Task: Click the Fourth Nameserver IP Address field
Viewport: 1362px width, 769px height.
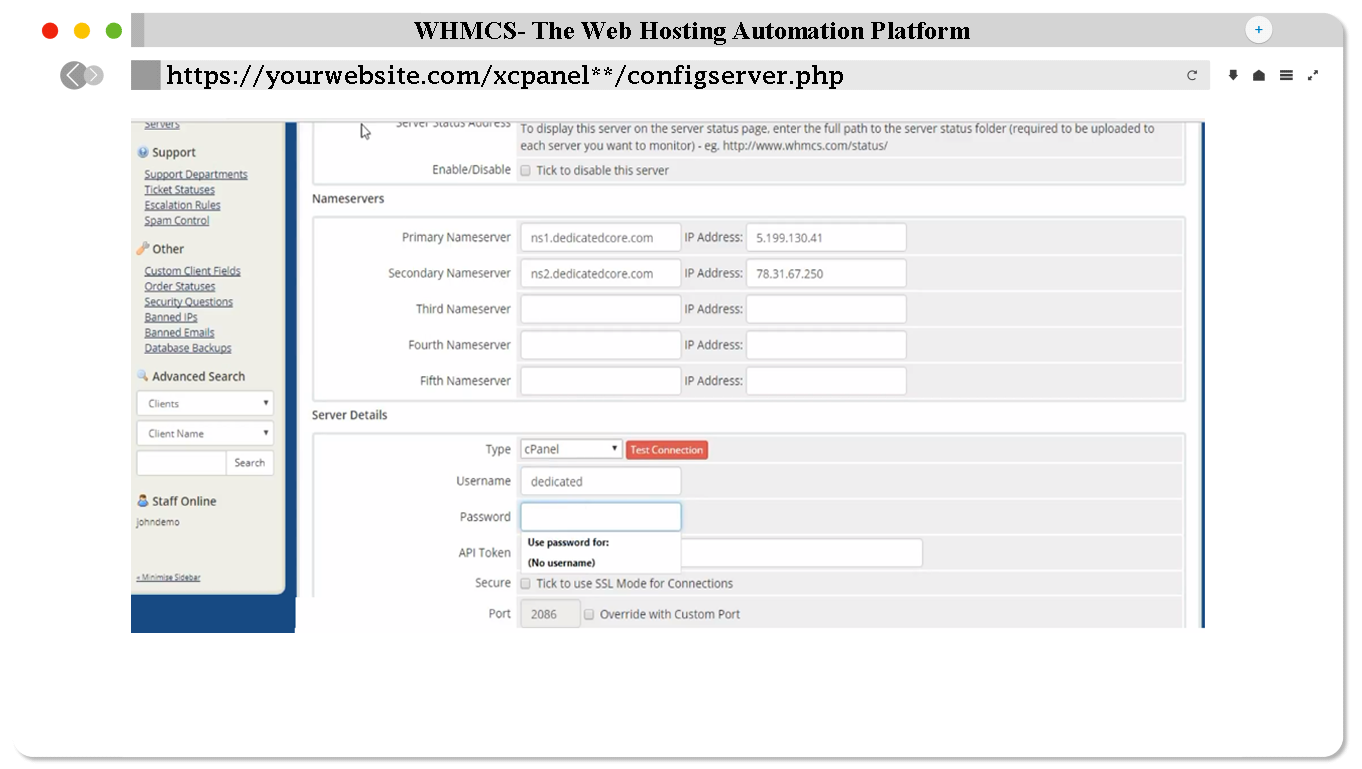Action: 826,345
